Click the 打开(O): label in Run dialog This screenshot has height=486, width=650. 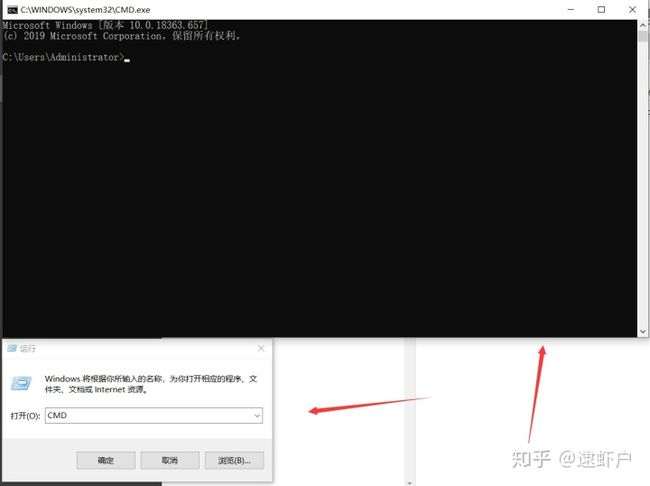coord(25,416)
